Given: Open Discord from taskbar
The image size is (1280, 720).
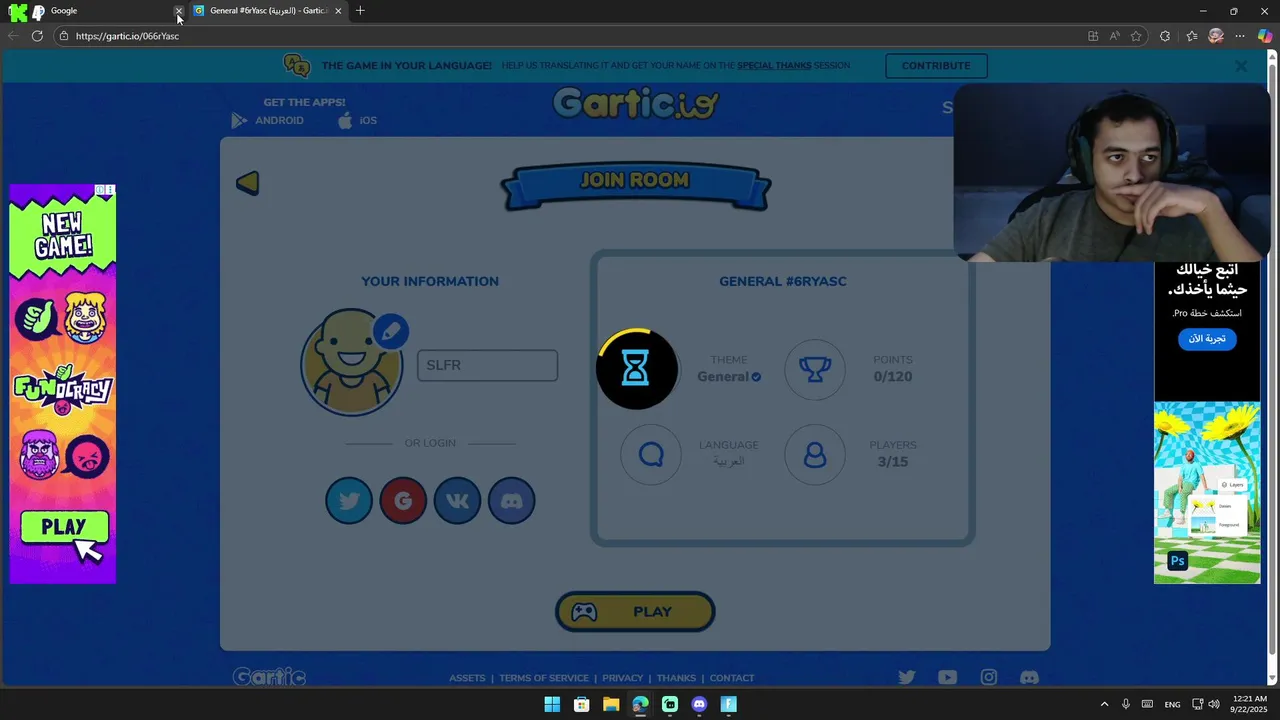Looking at the screenshot, I should point(699,704).
